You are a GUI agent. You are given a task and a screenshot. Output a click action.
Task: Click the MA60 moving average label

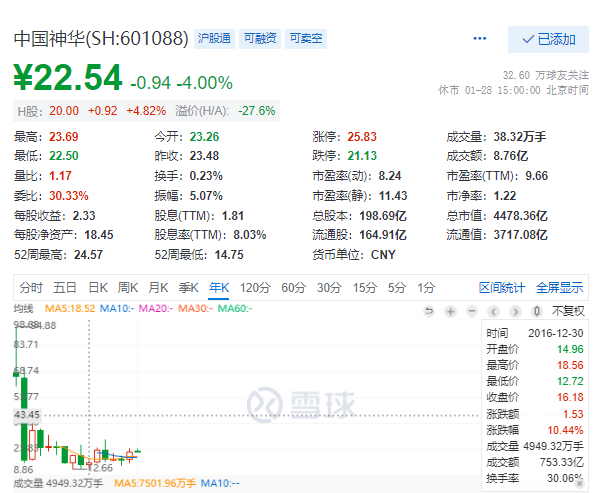pos(235,308)
